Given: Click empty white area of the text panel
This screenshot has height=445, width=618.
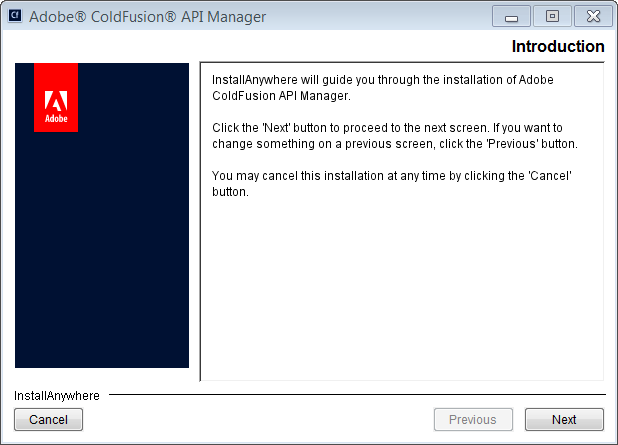Looking at the screenshot, I should pos(400,290).
